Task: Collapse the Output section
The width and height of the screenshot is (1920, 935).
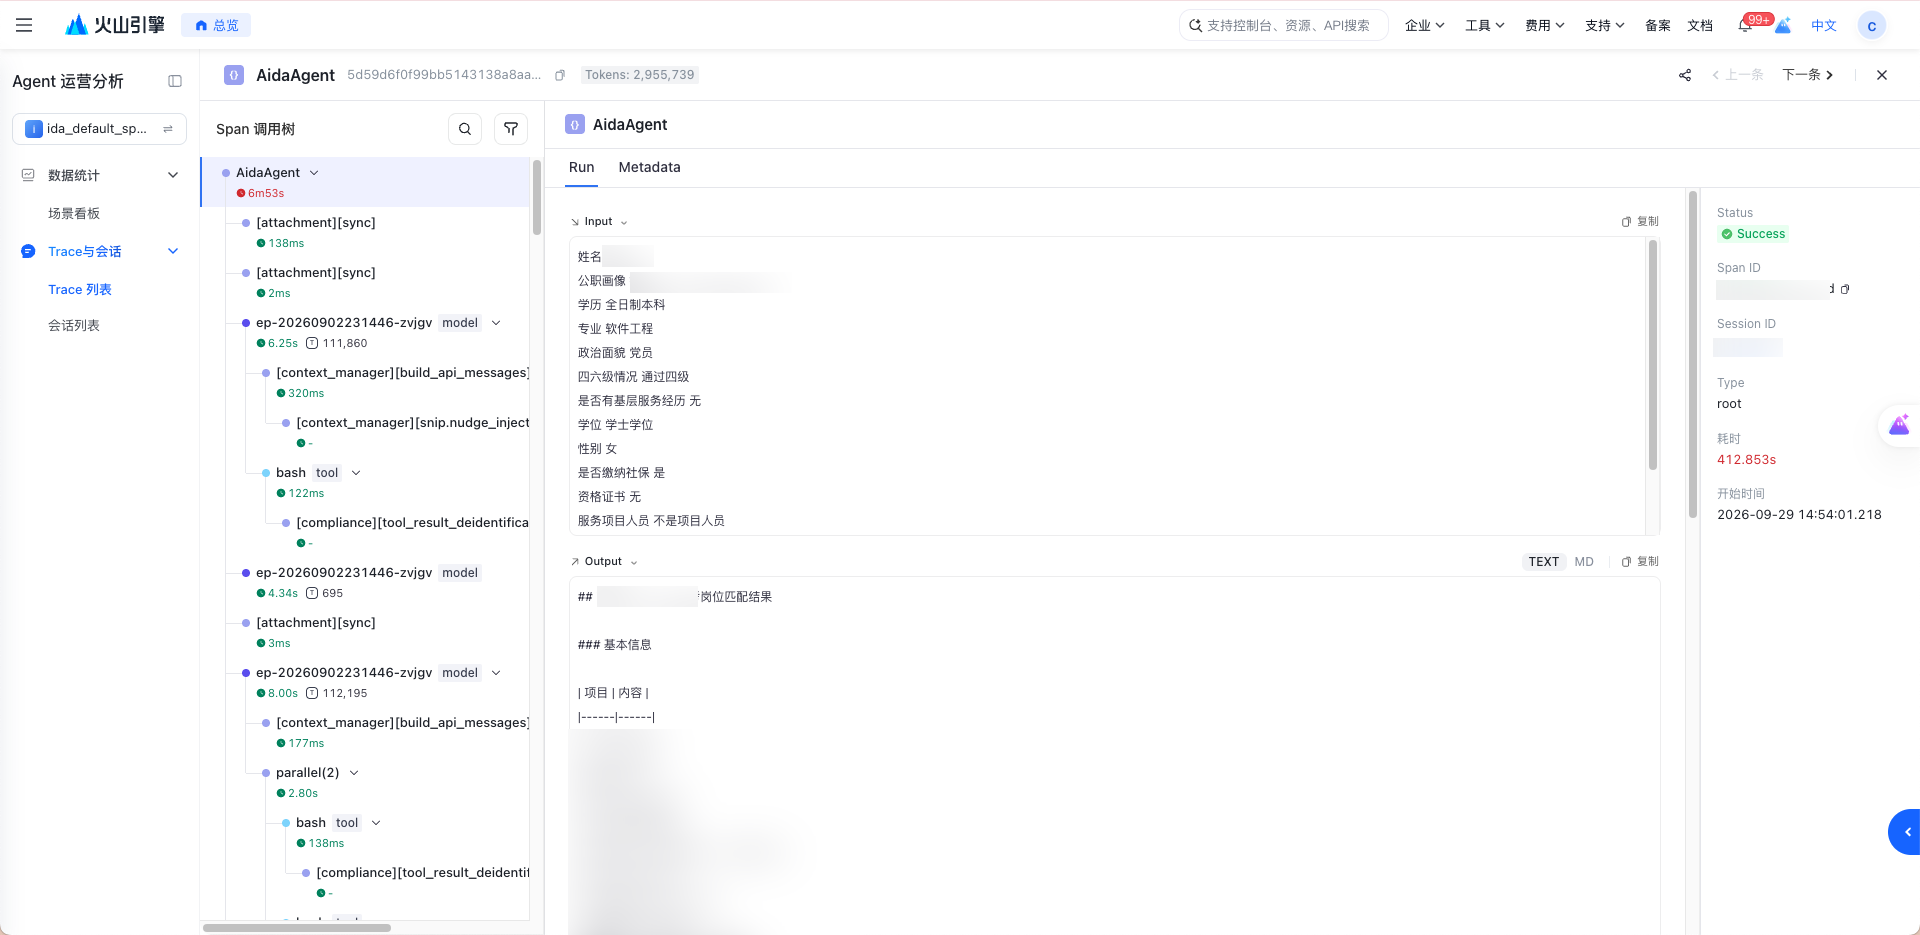Action: (x=634, y=562)
